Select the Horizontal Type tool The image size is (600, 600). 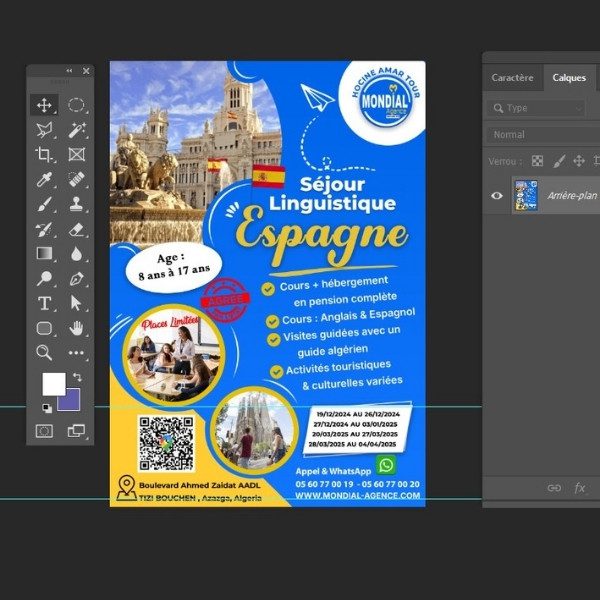pos(44,303)
